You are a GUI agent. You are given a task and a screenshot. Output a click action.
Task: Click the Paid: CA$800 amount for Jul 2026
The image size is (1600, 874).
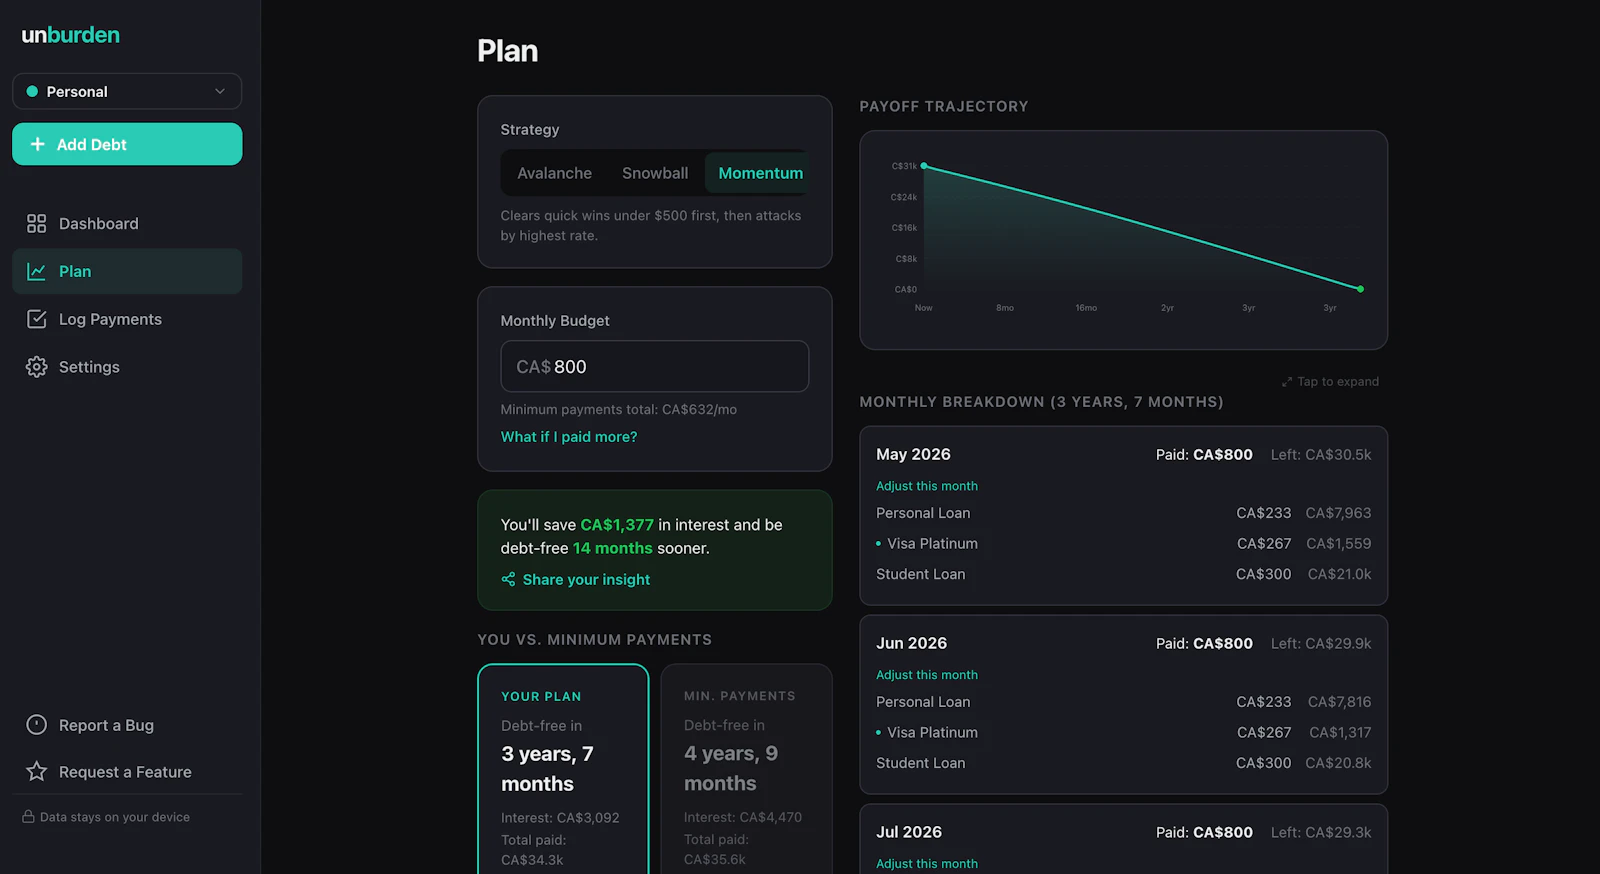point(1204,832)
